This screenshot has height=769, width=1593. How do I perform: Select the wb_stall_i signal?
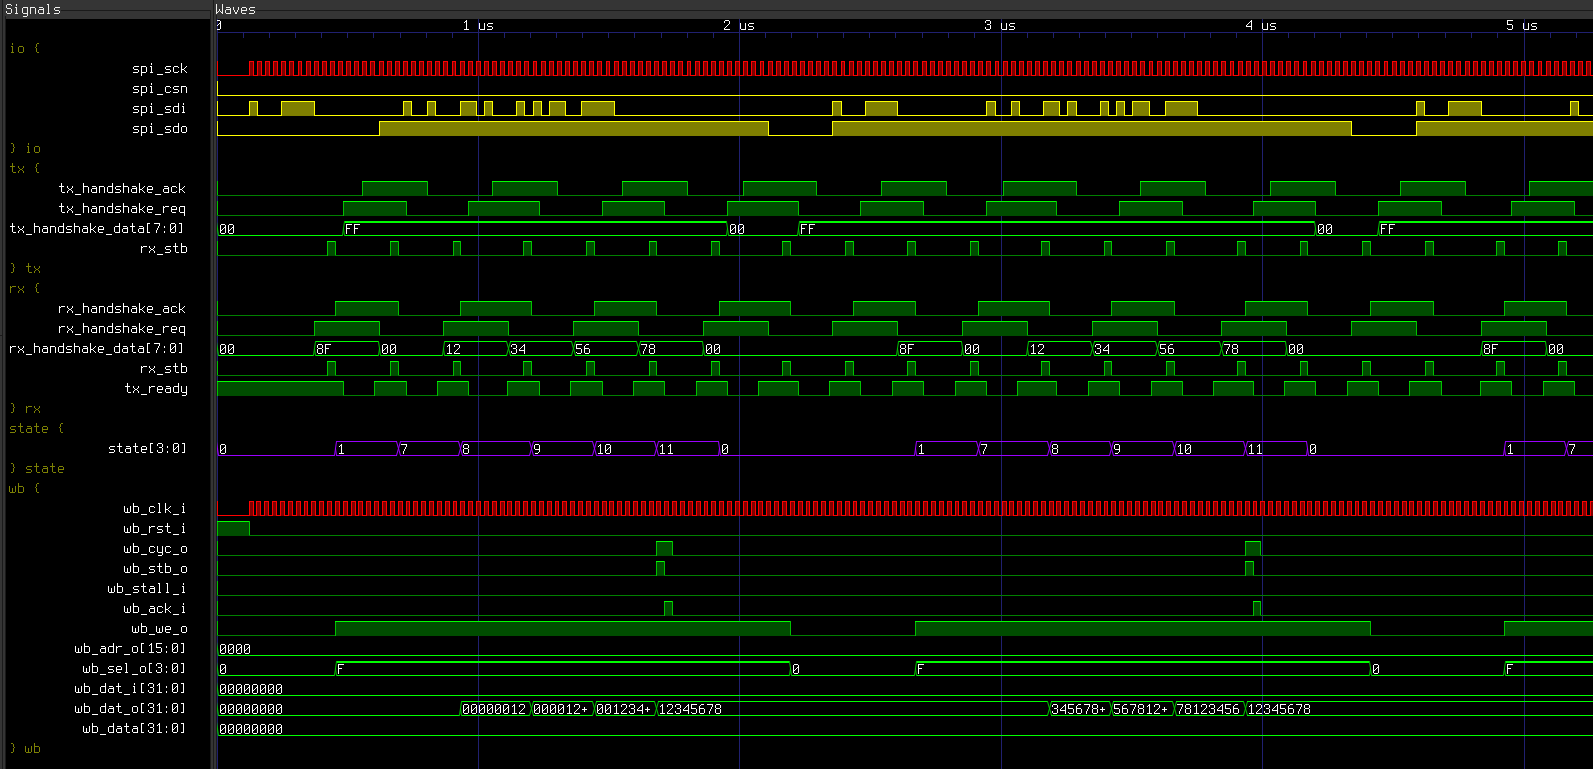(147, 588)
